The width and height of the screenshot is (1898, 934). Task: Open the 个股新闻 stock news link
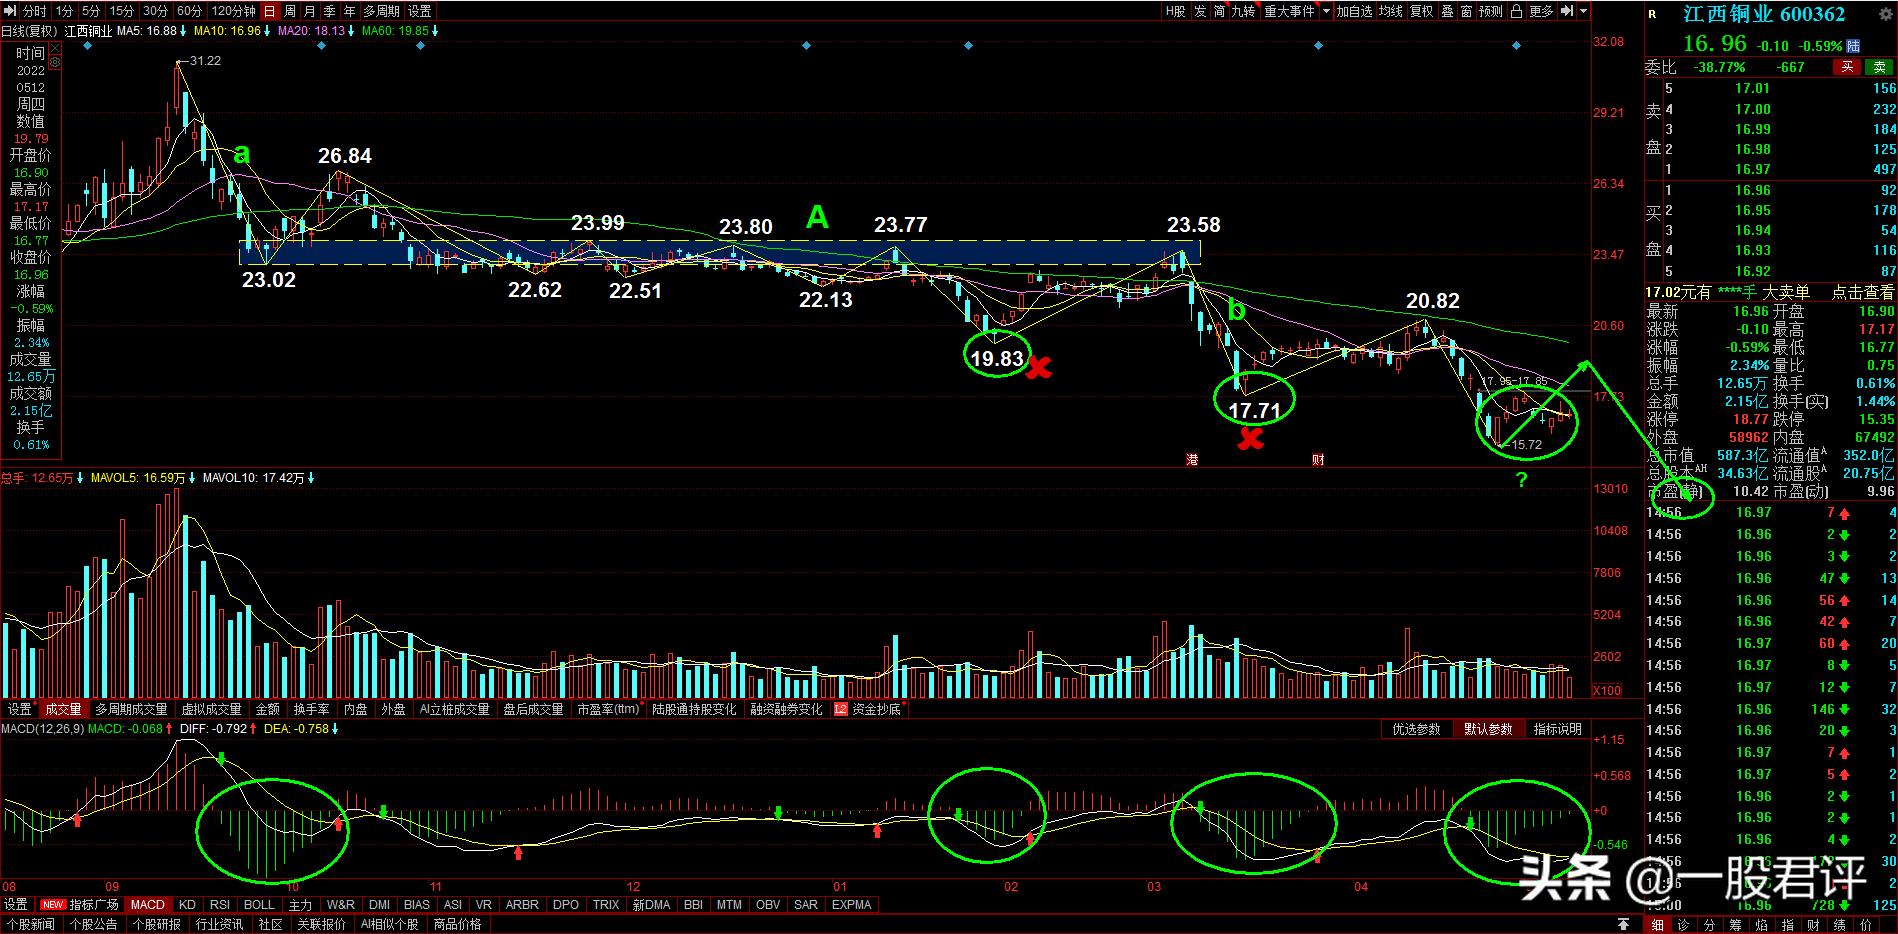(x=29, y=924)
